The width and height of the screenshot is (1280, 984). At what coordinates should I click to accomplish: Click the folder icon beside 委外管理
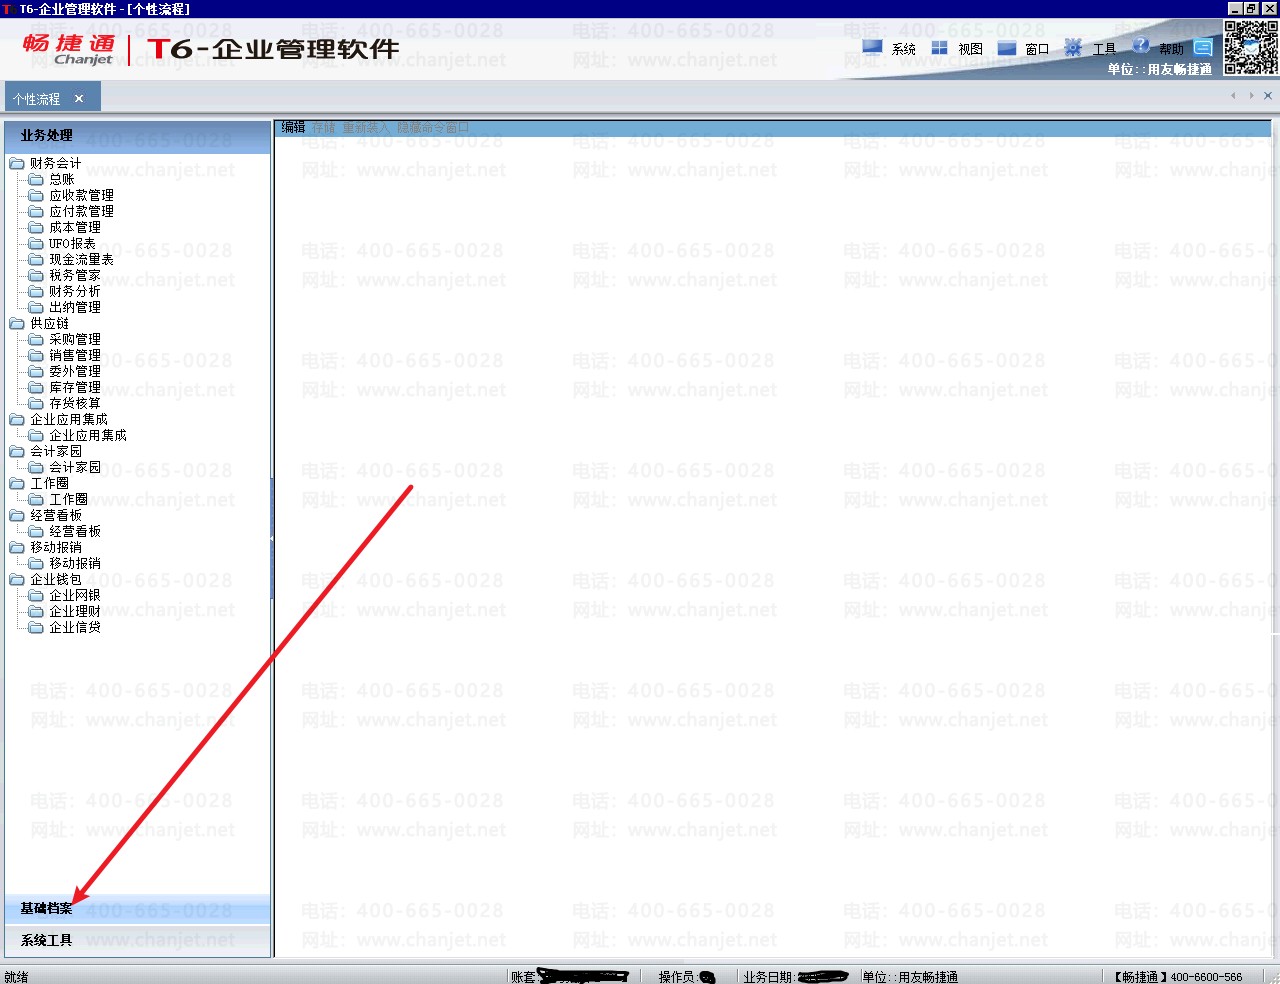coord(36,372)
